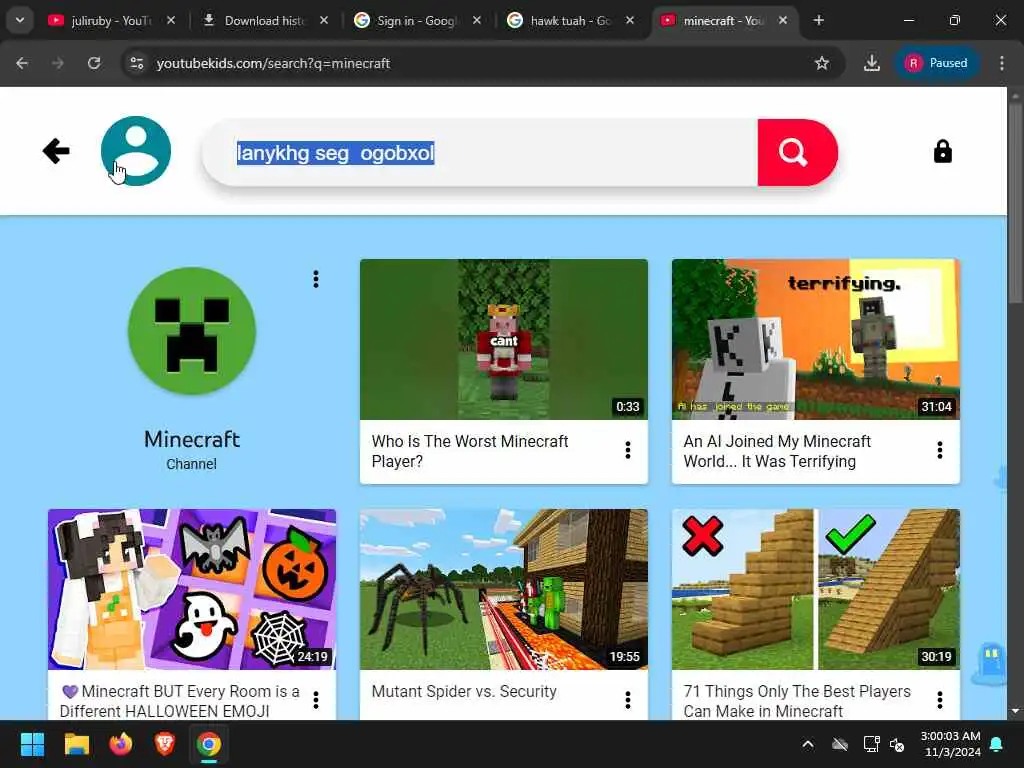Viewport: 1024px width, 768px height.
Task: Open title Minecraft BUT Every Room is a
Action: (x=180, y=701)
